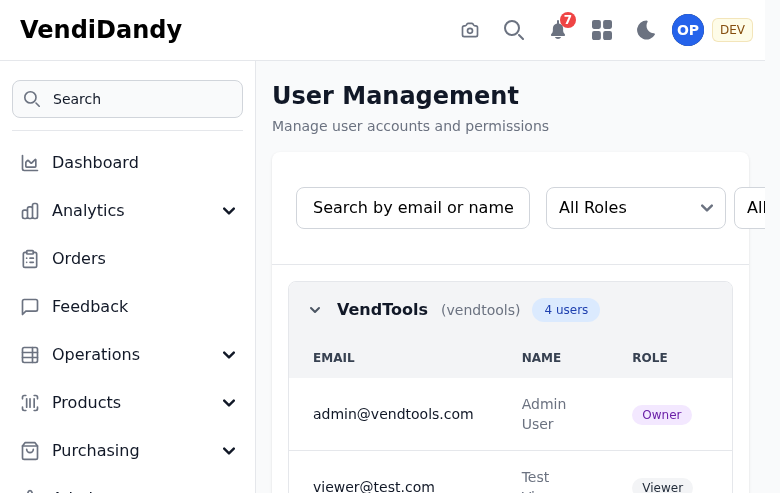Collapse the VendTools group chevron
780x493 pixels.
click(315, 310)
